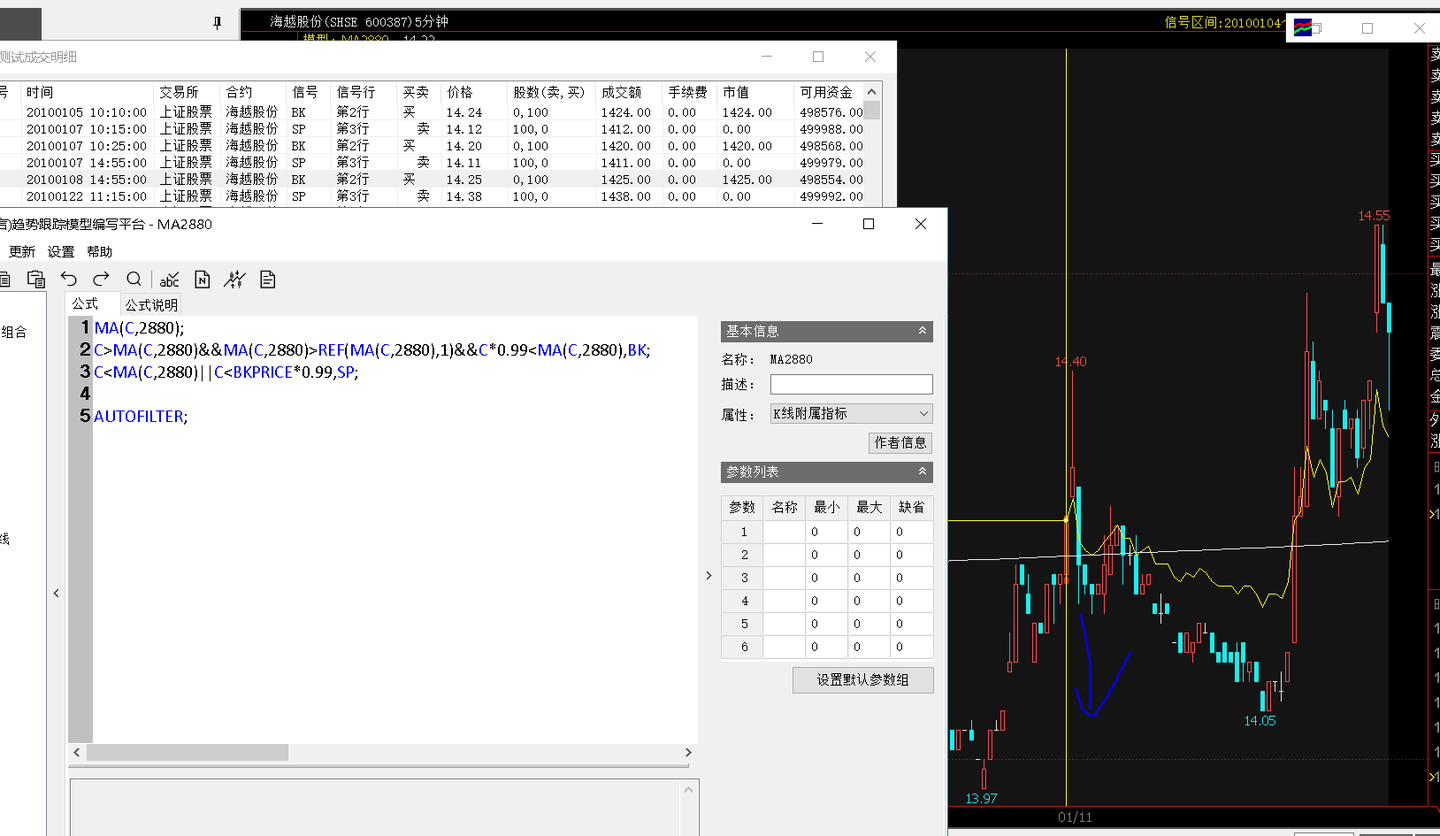1440x836 pixels.
Task: Click the 交易所 column header
Action: (187, 92)
